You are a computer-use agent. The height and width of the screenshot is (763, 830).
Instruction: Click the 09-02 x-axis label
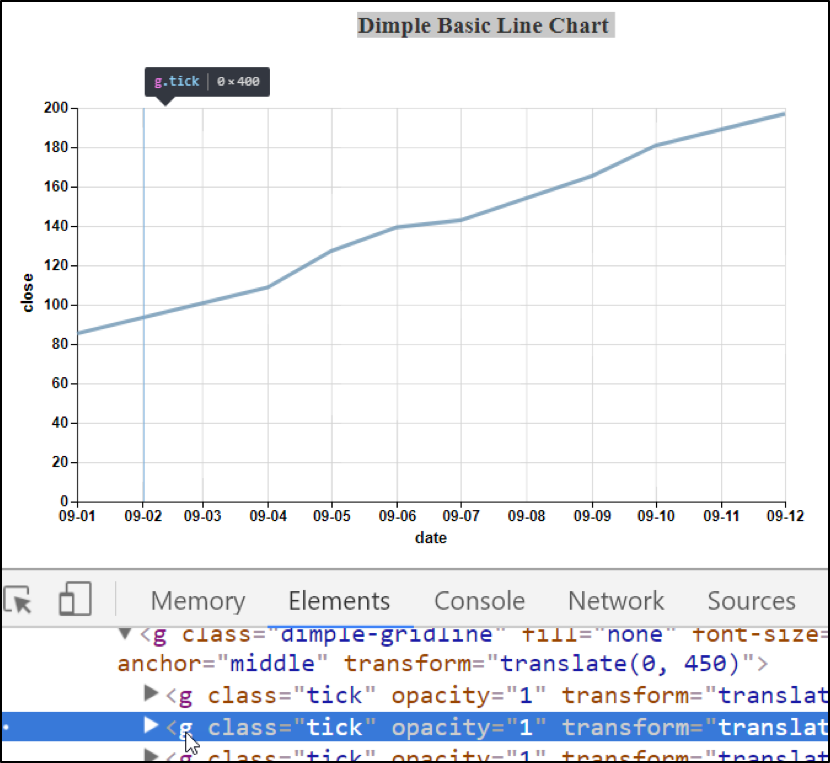click(x=143, y=516)
